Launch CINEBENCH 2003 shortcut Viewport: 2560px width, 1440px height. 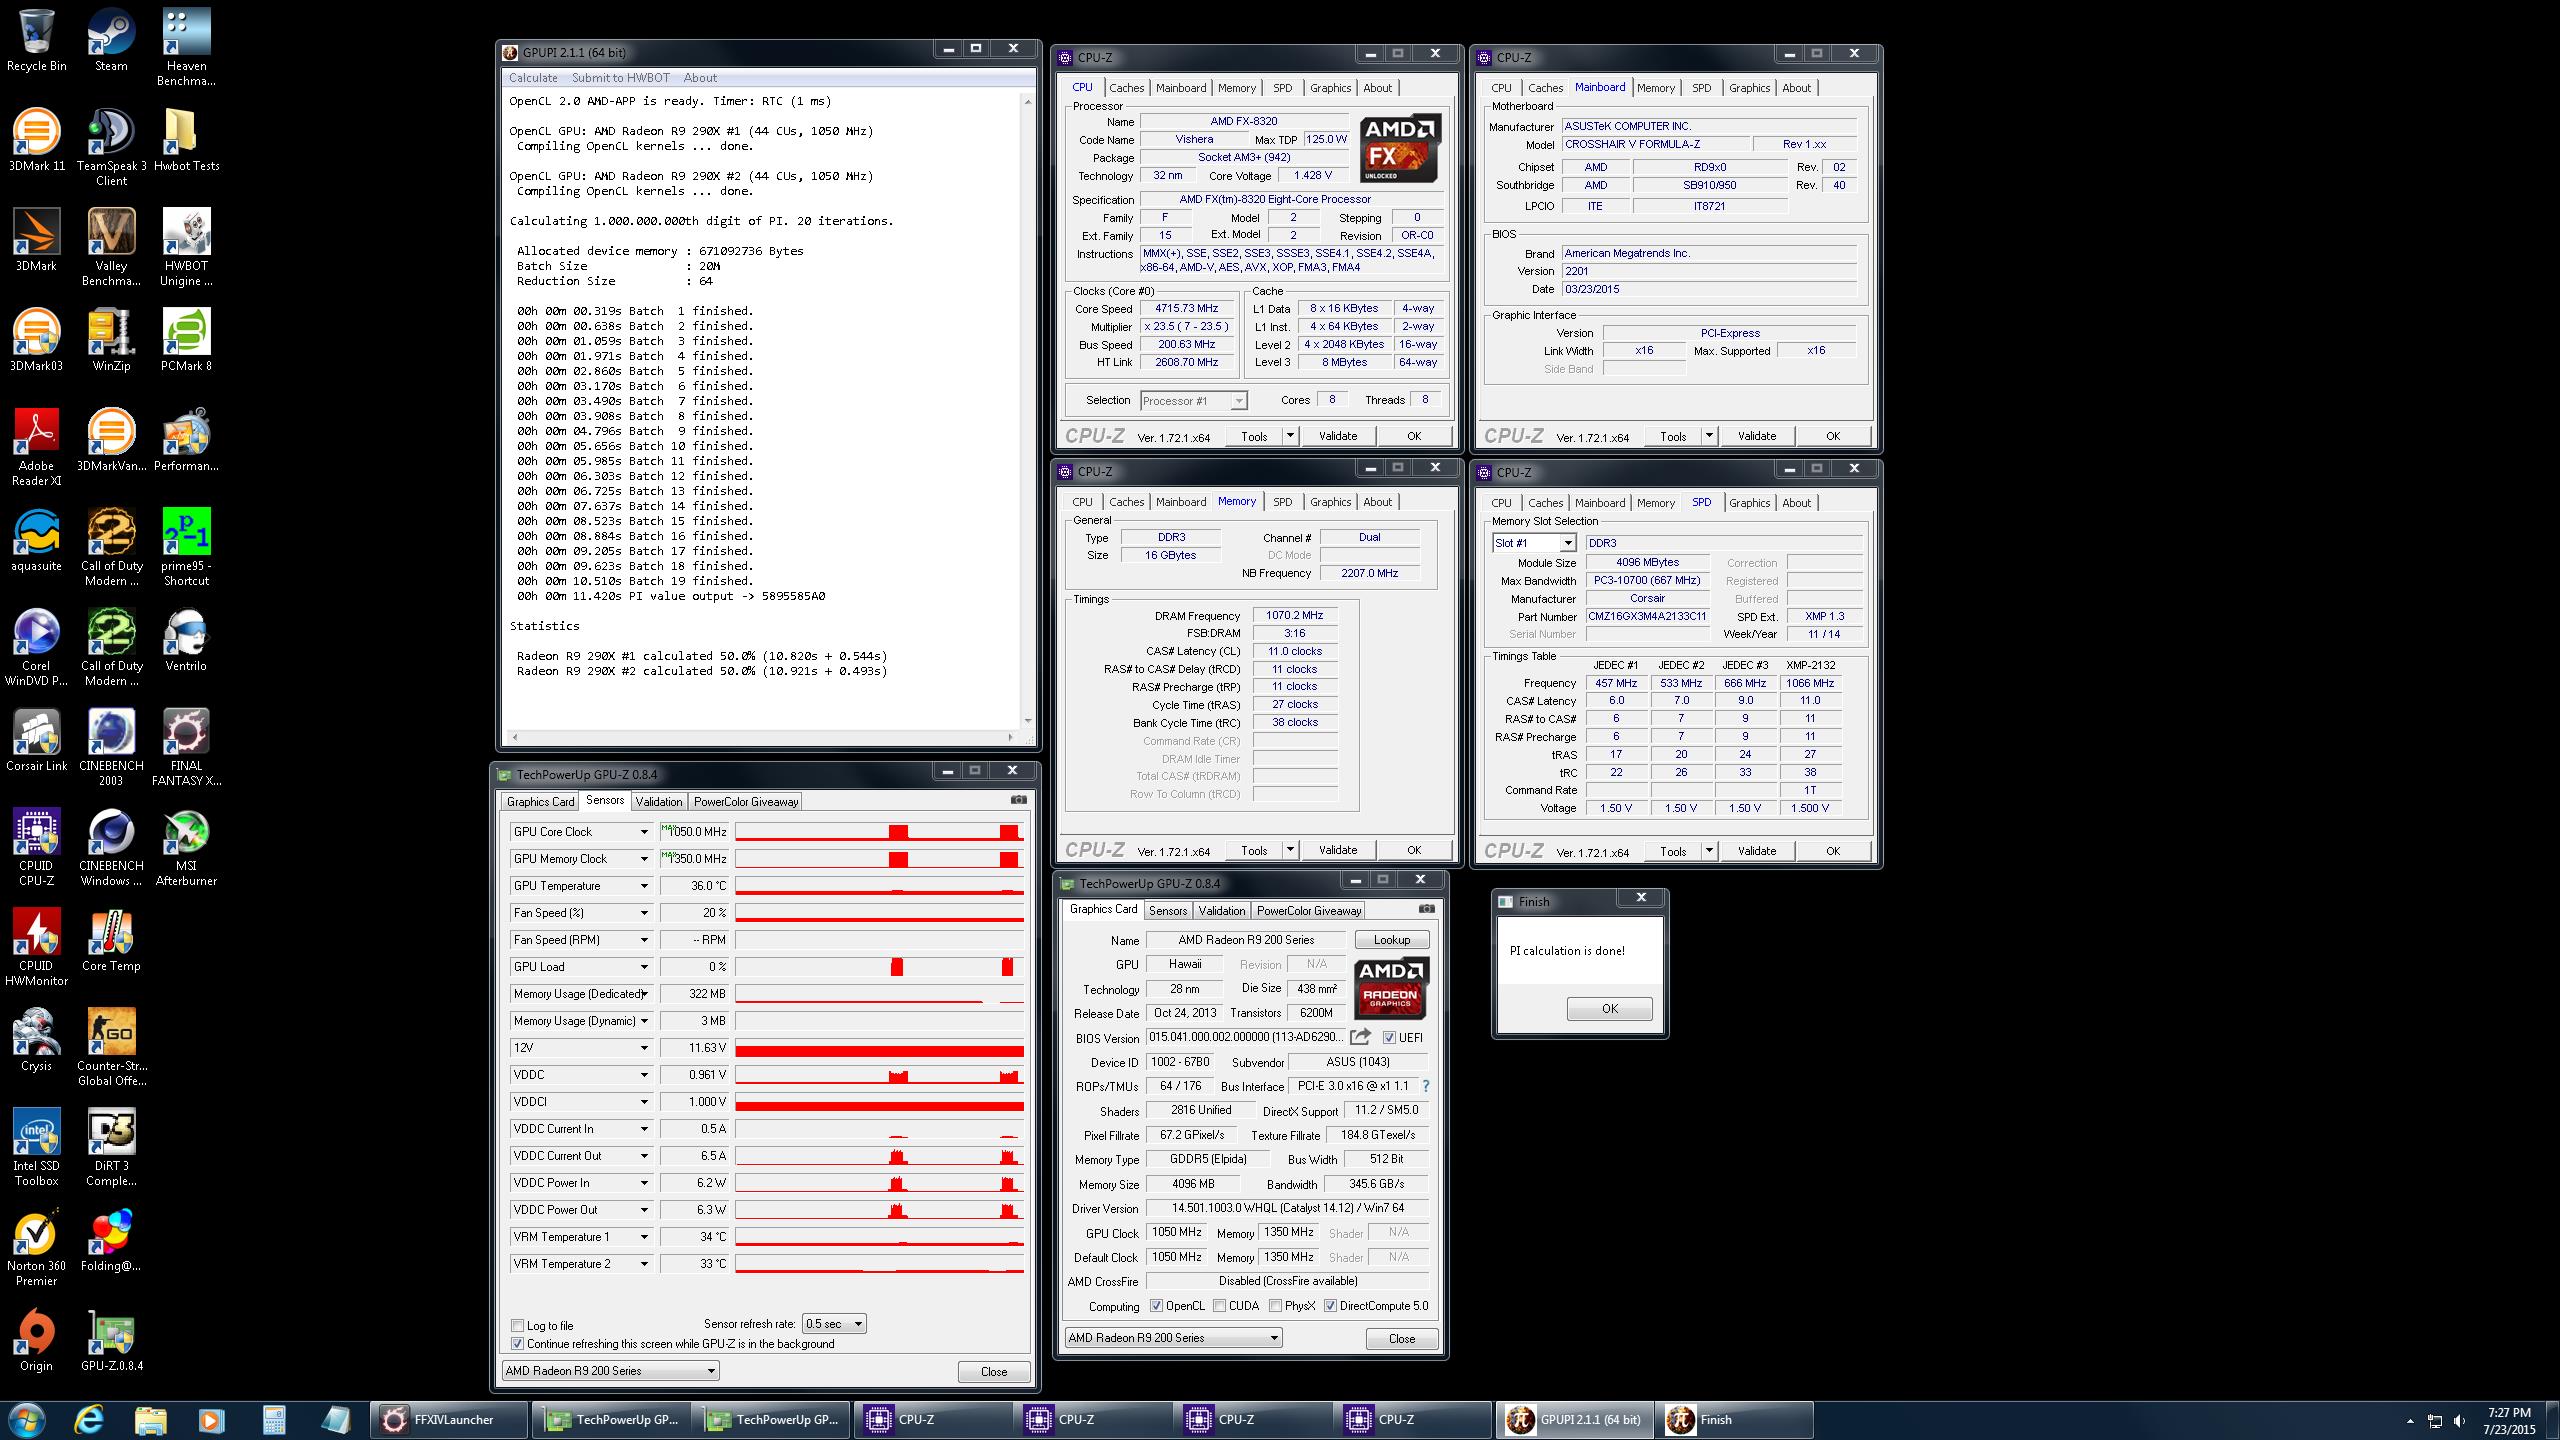[111, 747]
